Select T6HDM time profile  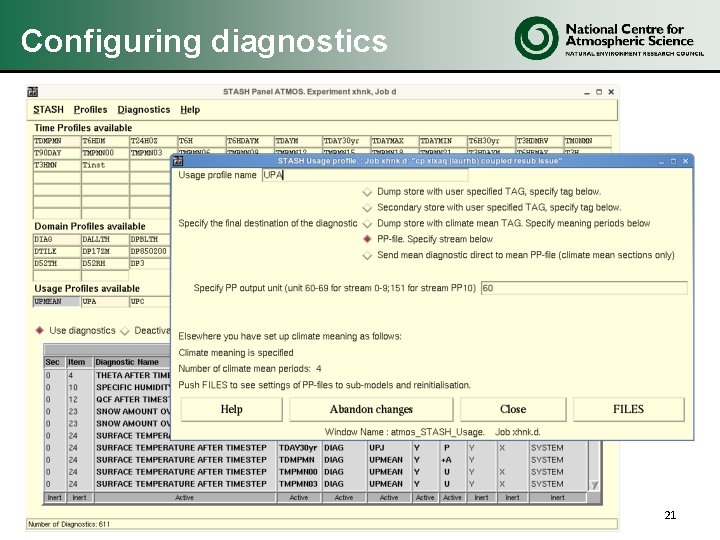click(x=105, y=141)
